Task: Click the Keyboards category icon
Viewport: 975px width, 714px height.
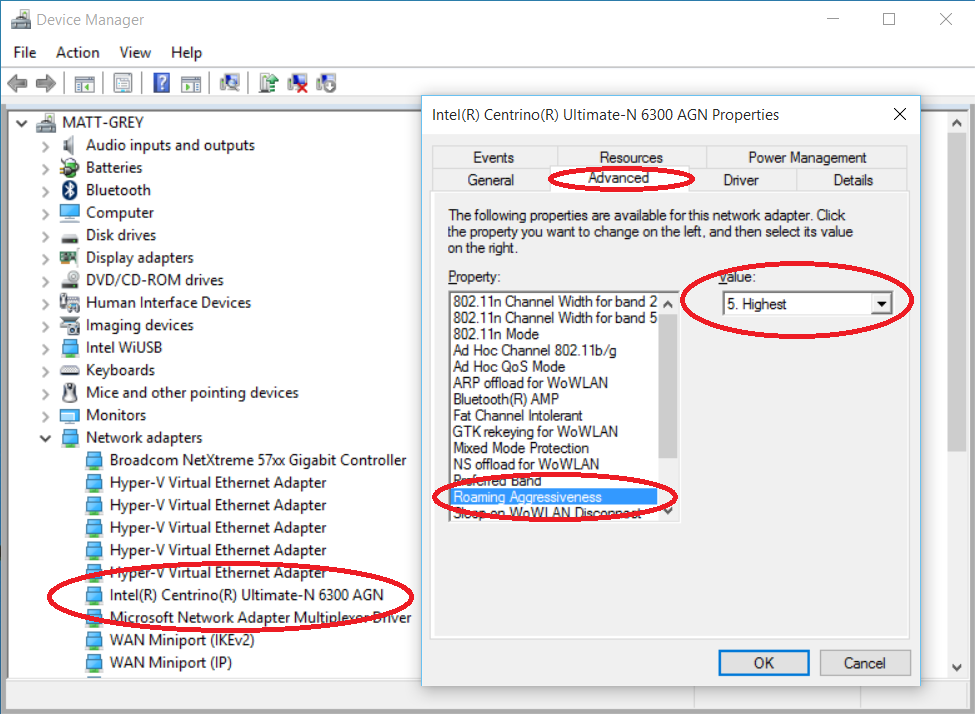Action: (69, 371)
